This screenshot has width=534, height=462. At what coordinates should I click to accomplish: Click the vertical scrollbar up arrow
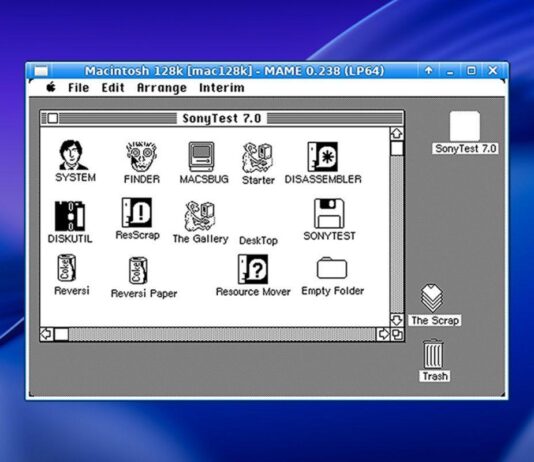click(x=396, y=133)
